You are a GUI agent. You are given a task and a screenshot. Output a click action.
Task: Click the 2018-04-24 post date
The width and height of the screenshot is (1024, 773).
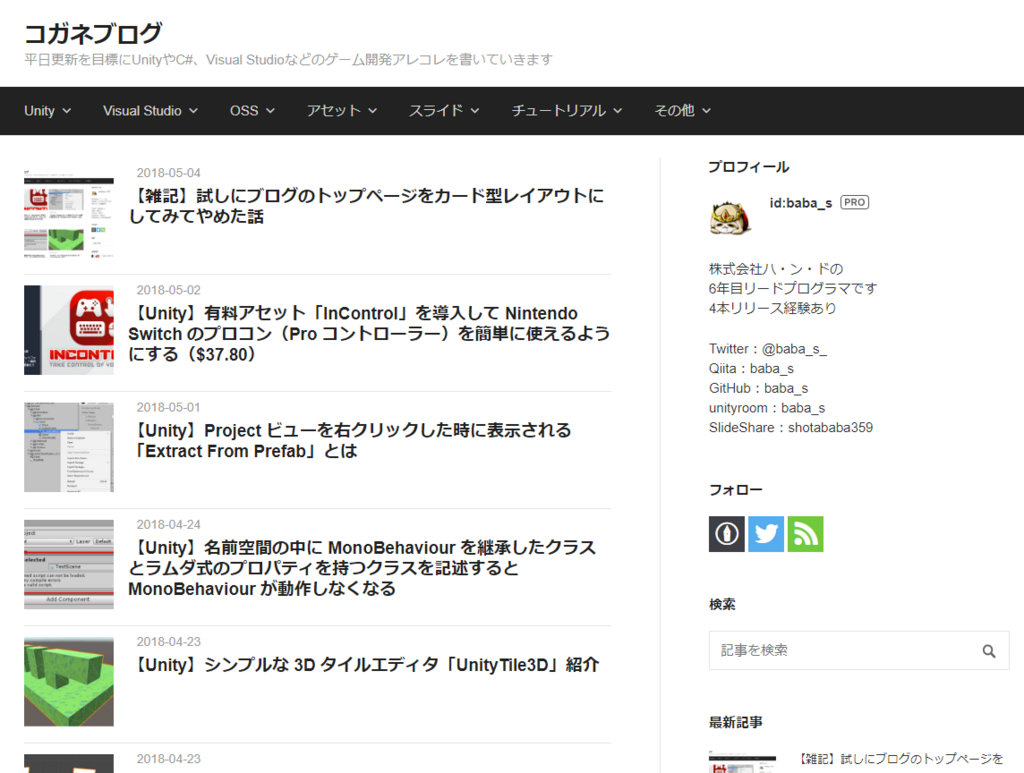coord(168,524)
